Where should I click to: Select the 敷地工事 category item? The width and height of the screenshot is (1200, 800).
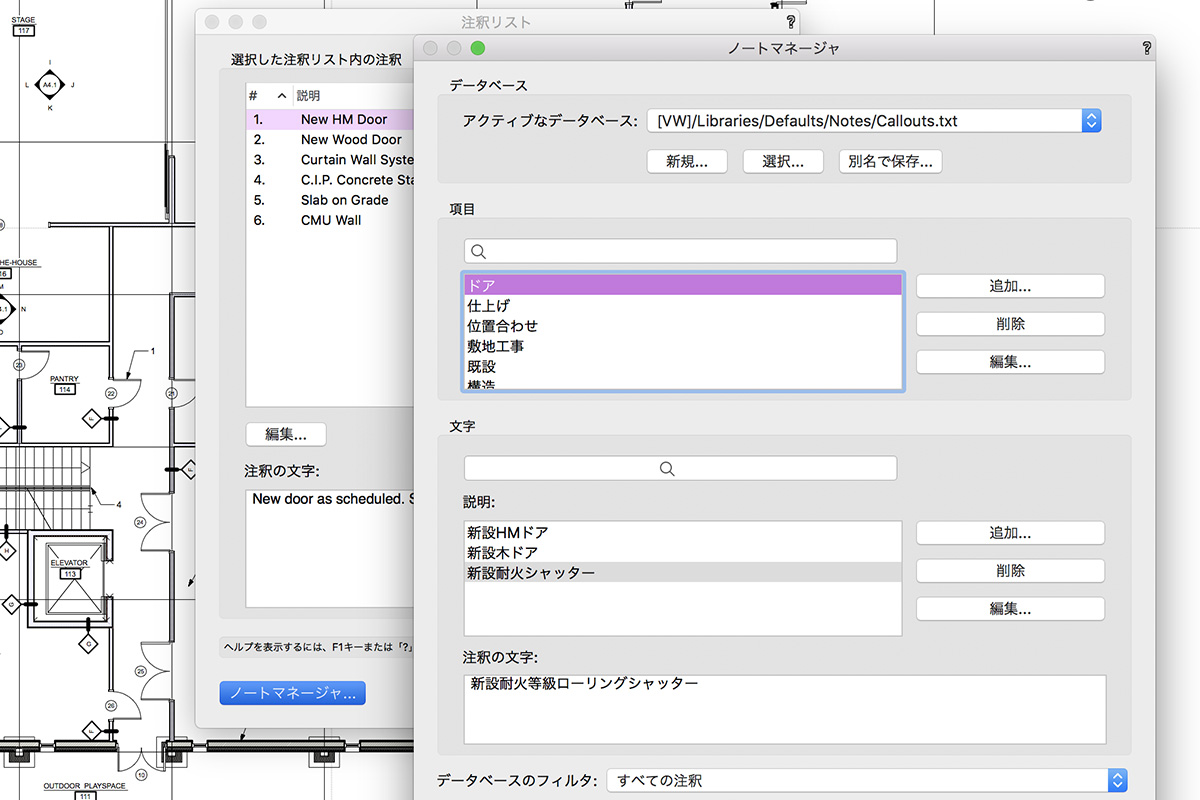683,346
